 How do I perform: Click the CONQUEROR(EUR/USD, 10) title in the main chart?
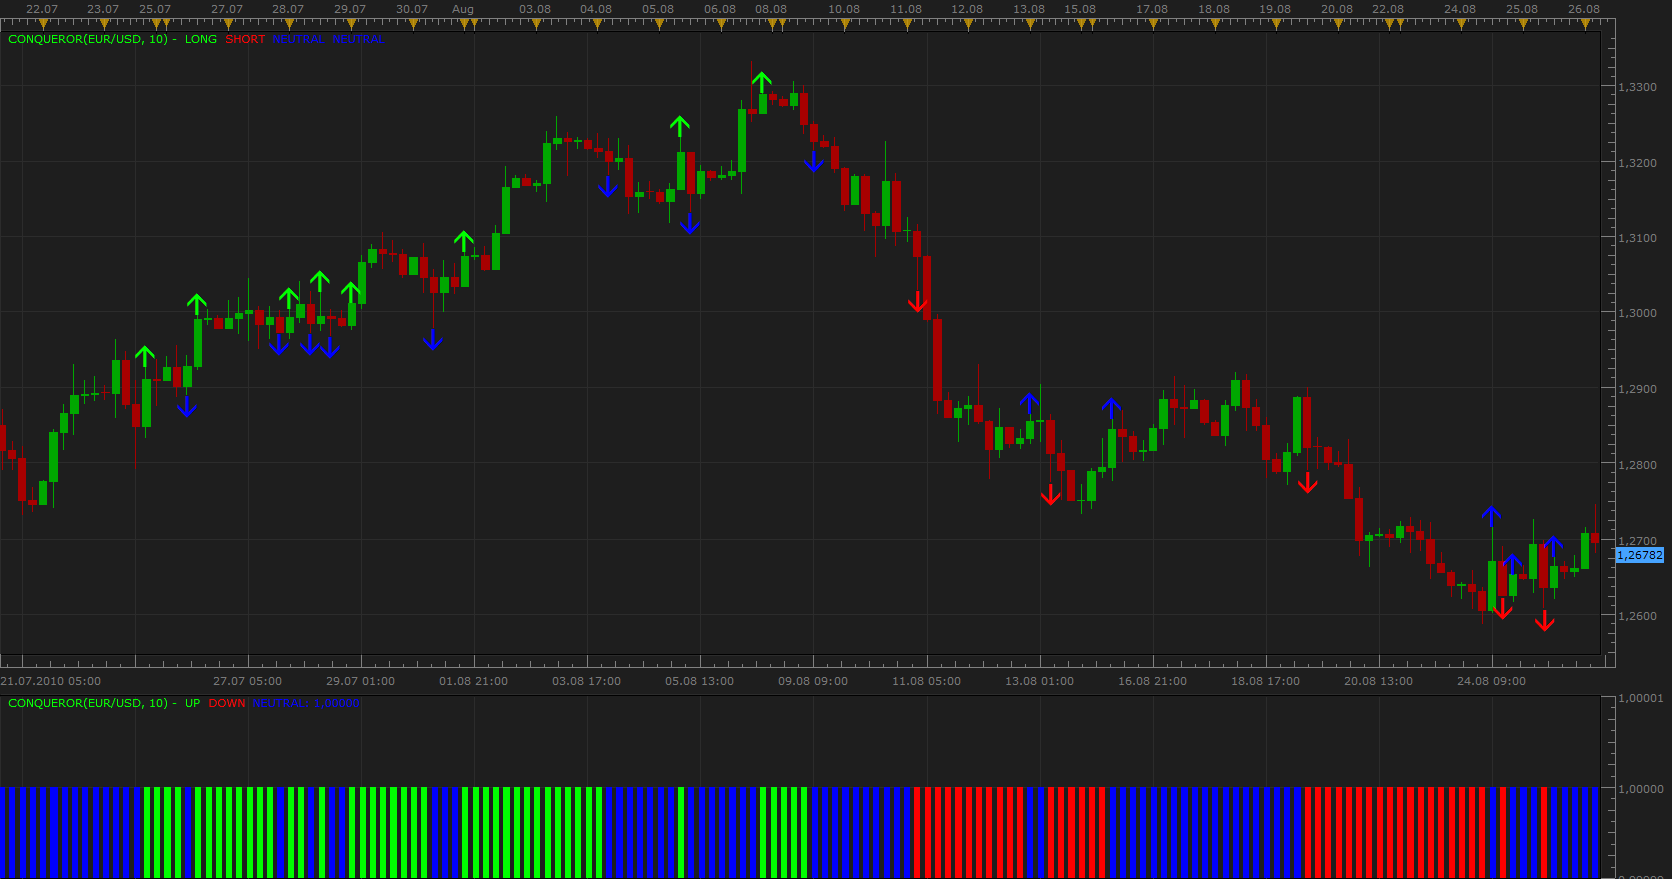tap(88, 40)
